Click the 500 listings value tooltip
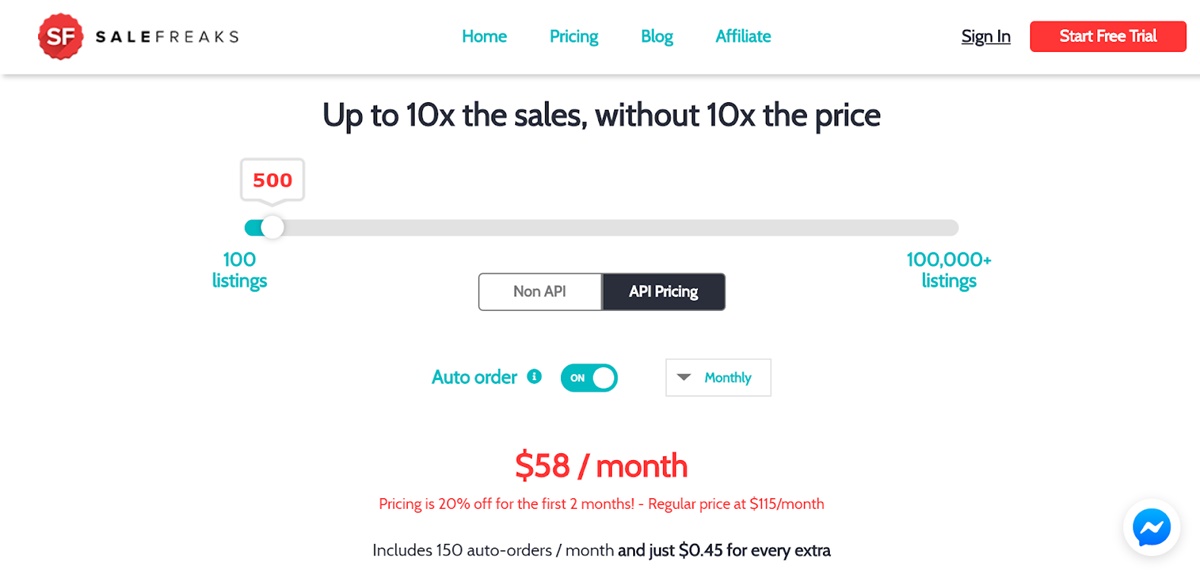Image resolution: width=1200 pixels, height=578 pixels. [x=272, y=181]
